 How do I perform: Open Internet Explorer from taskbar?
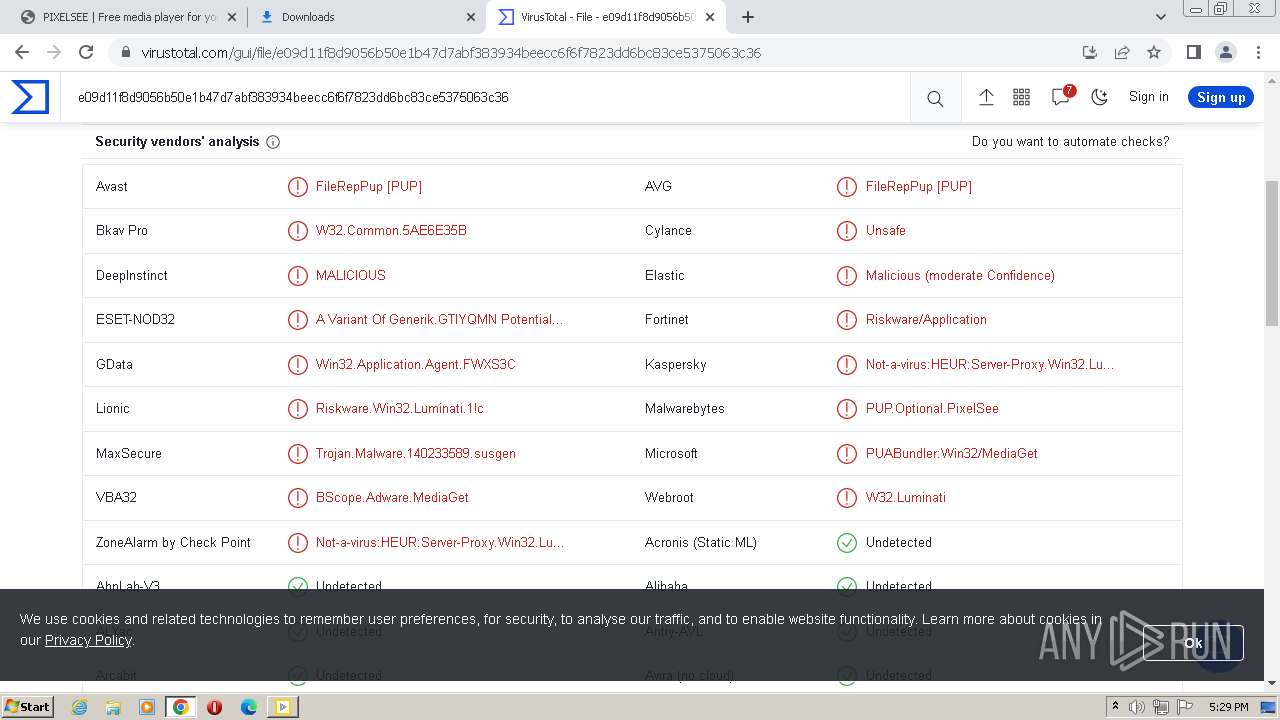tap(79, 707)
